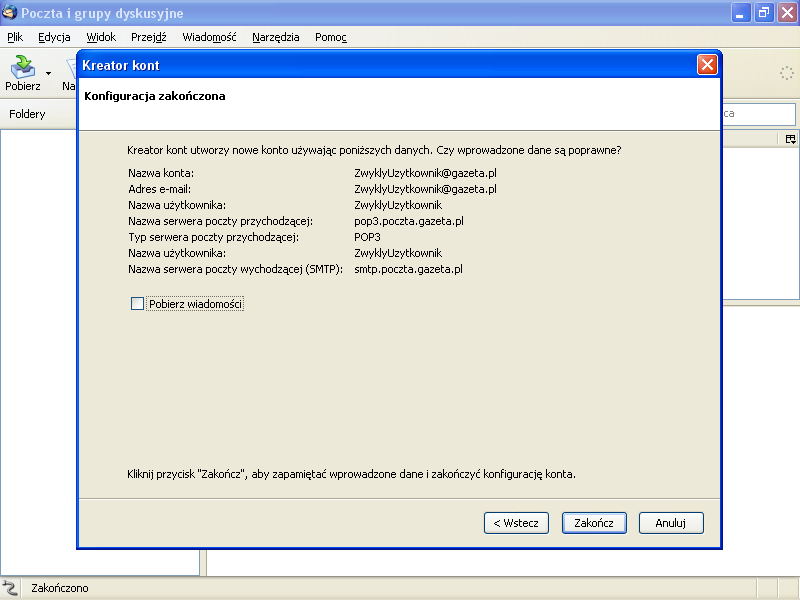
Task: Cancel the wizard with Anuluj
Action: 671,523
